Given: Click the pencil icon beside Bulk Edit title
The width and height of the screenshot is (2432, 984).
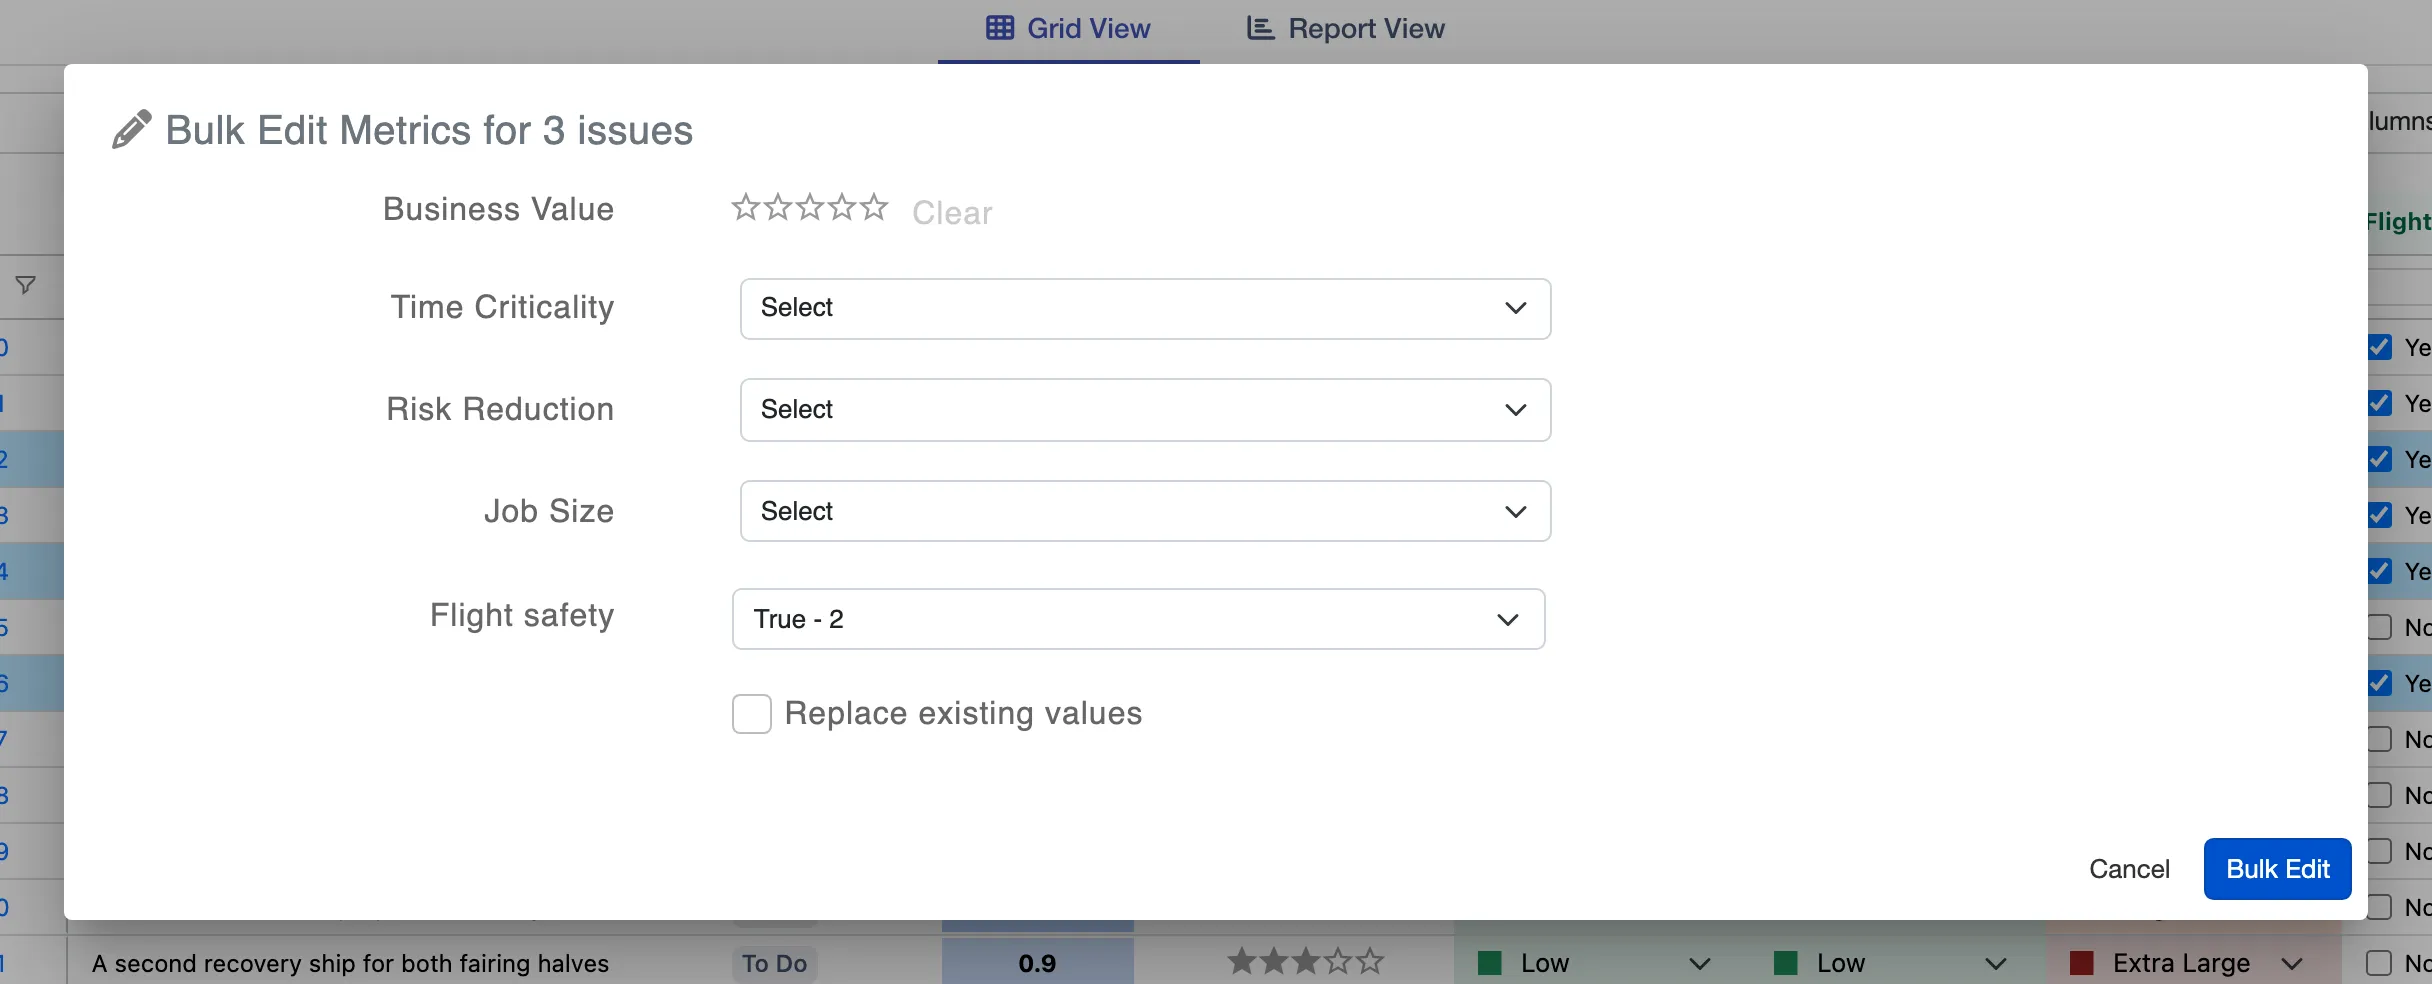Looking at the screenshot, I should [x=132, y=130].
